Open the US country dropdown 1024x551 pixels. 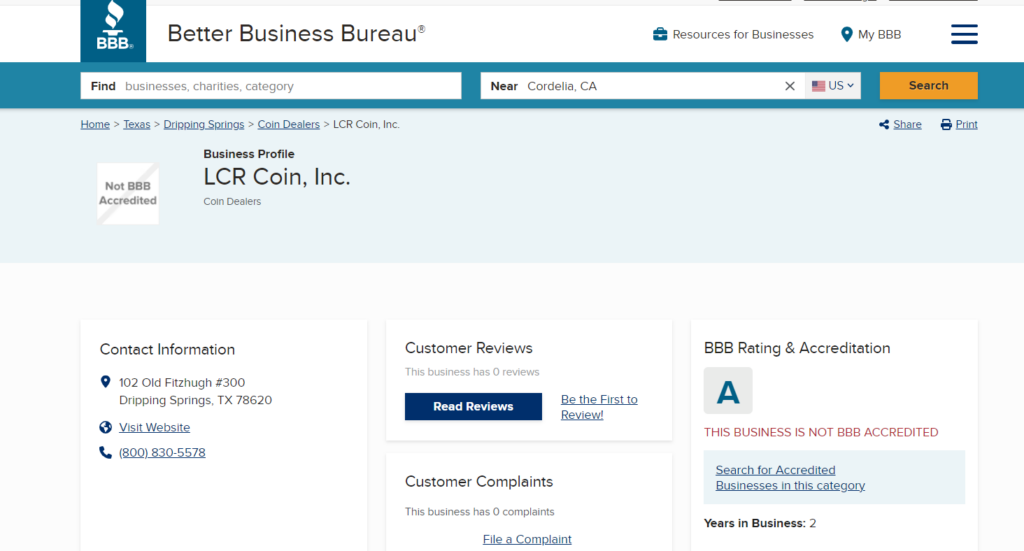click(x=833, y=86)
